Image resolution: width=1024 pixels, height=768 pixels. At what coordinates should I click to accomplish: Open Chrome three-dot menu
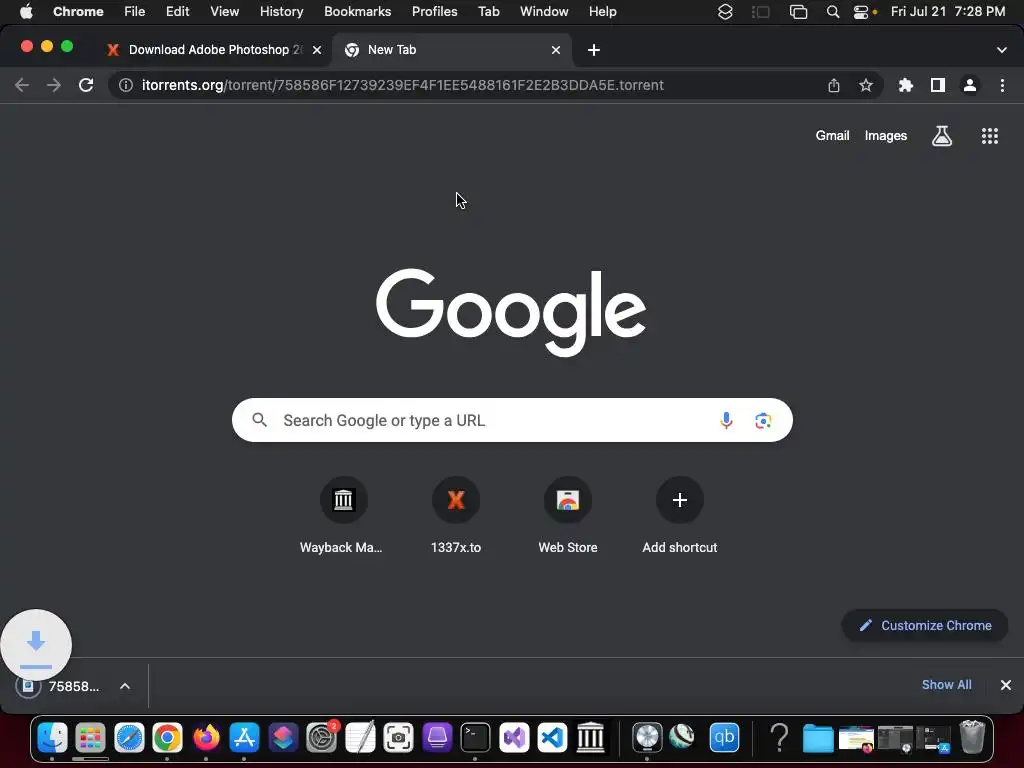pos(1002,85)
